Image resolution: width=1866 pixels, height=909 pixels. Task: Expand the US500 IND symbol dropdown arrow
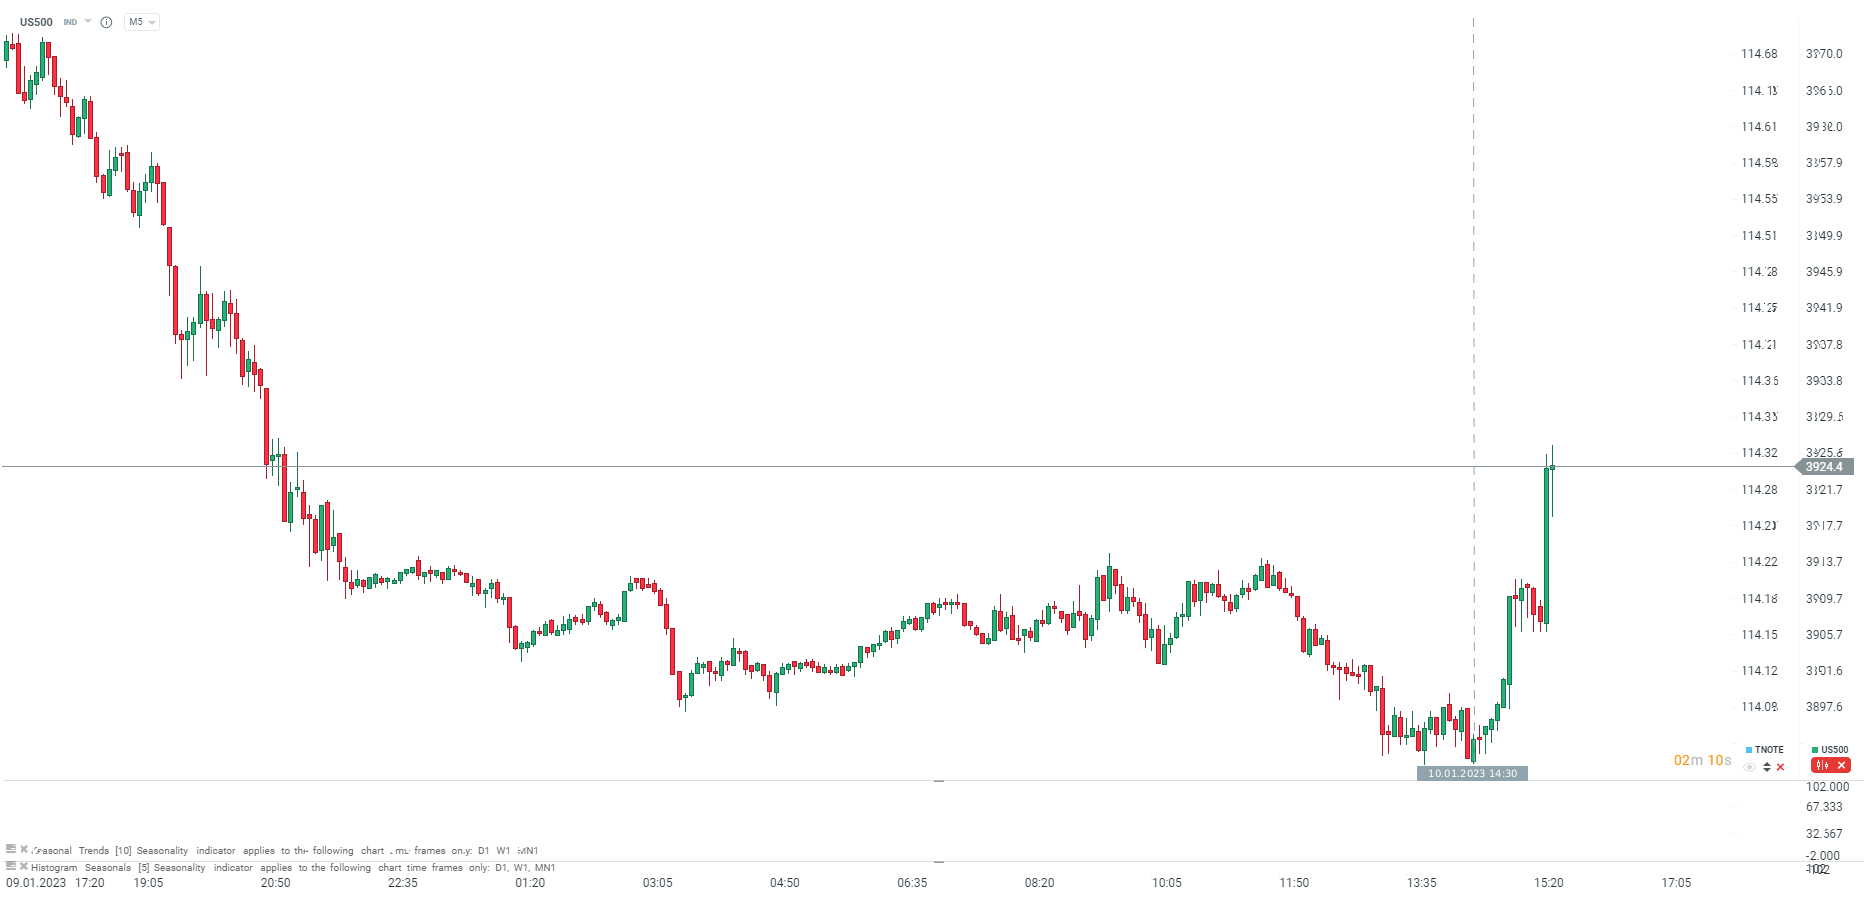(88, 21)
